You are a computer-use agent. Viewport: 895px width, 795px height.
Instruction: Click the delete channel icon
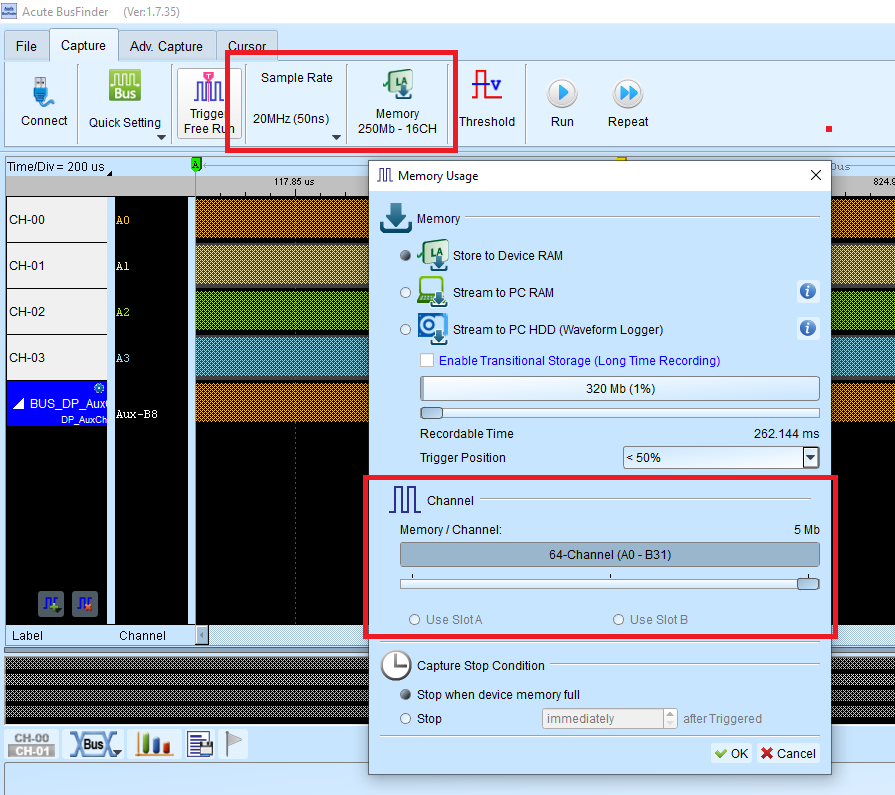[85, 604]
